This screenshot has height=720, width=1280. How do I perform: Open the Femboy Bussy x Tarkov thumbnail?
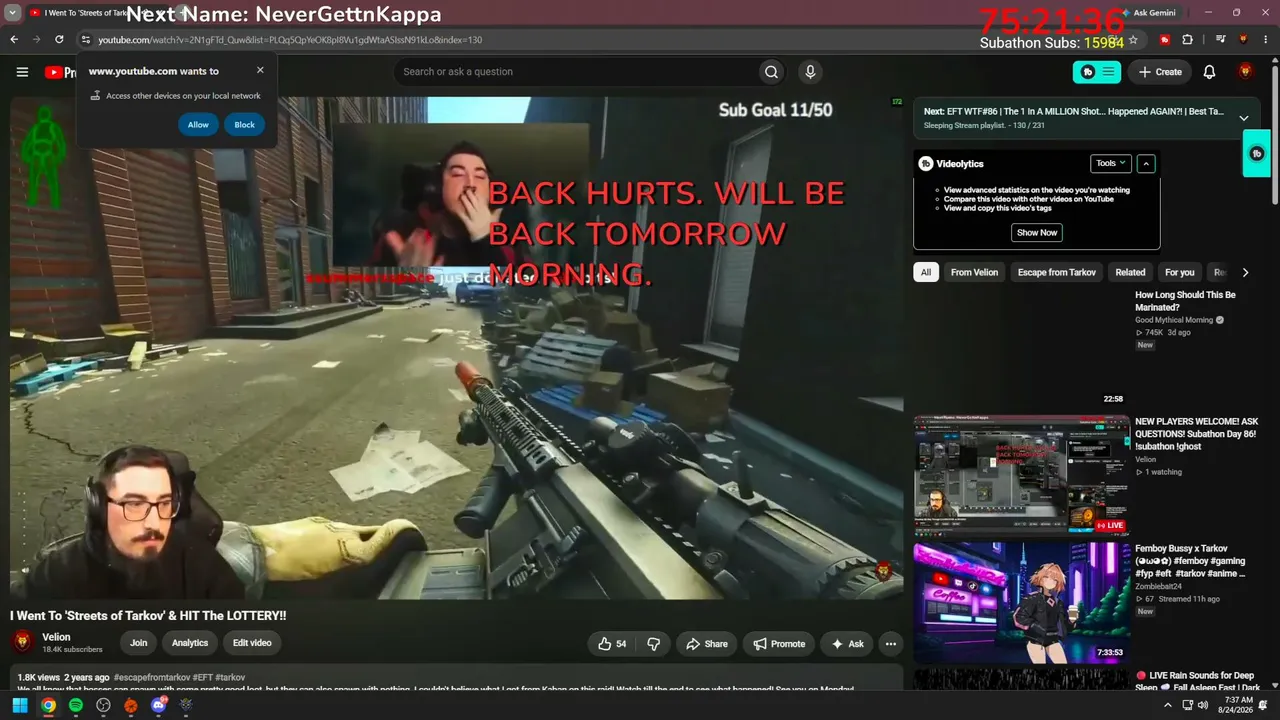[1022, 603]
